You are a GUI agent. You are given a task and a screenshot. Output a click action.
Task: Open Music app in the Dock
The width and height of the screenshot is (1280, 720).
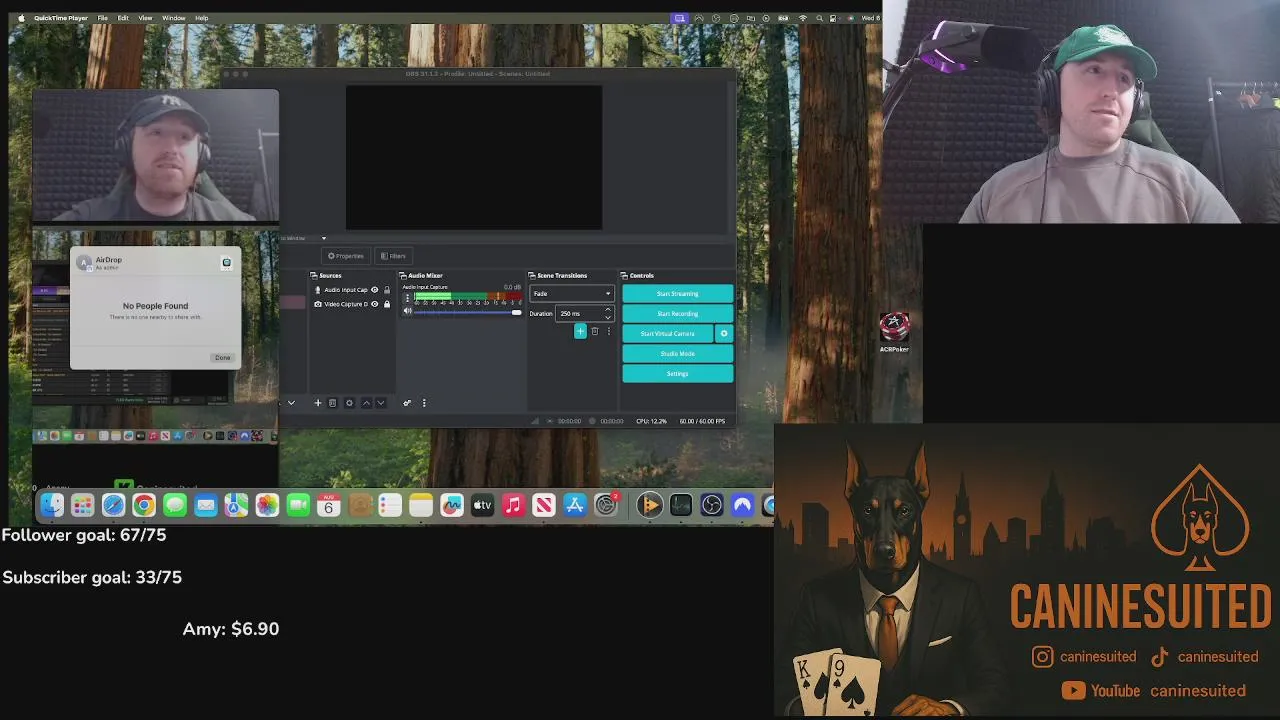coord(513,506)
